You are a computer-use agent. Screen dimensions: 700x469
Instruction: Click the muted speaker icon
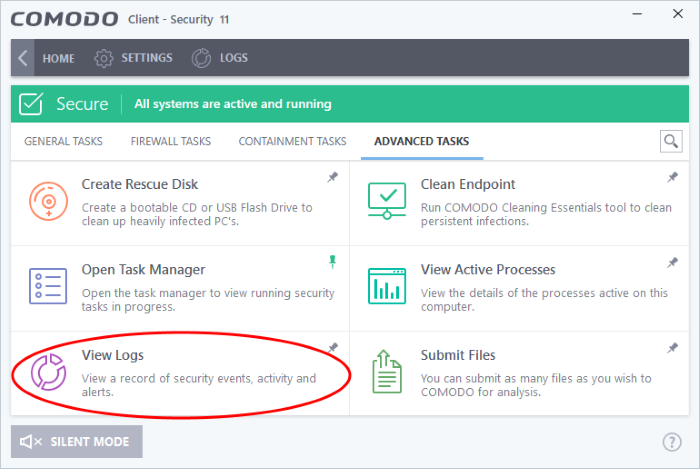pyautogui.click(x=31, y=442)
